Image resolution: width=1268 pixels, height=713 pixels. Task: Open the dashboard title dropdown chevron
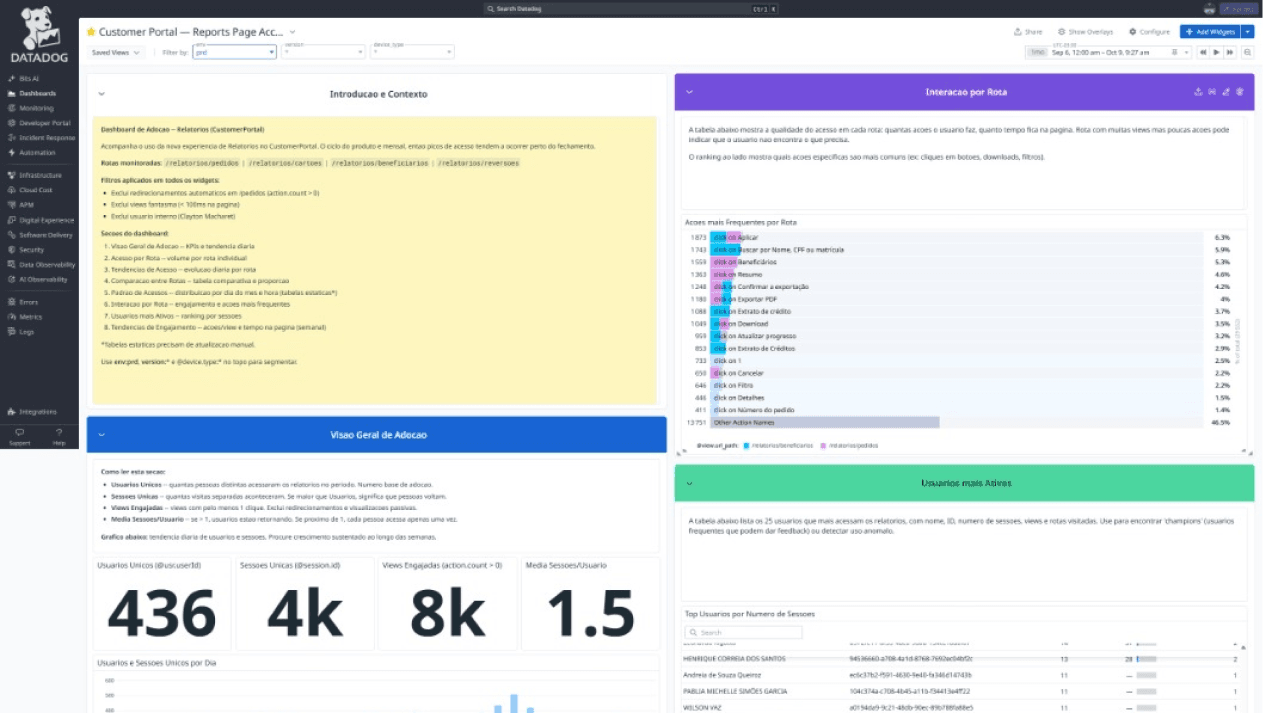(x=292, y=32)
